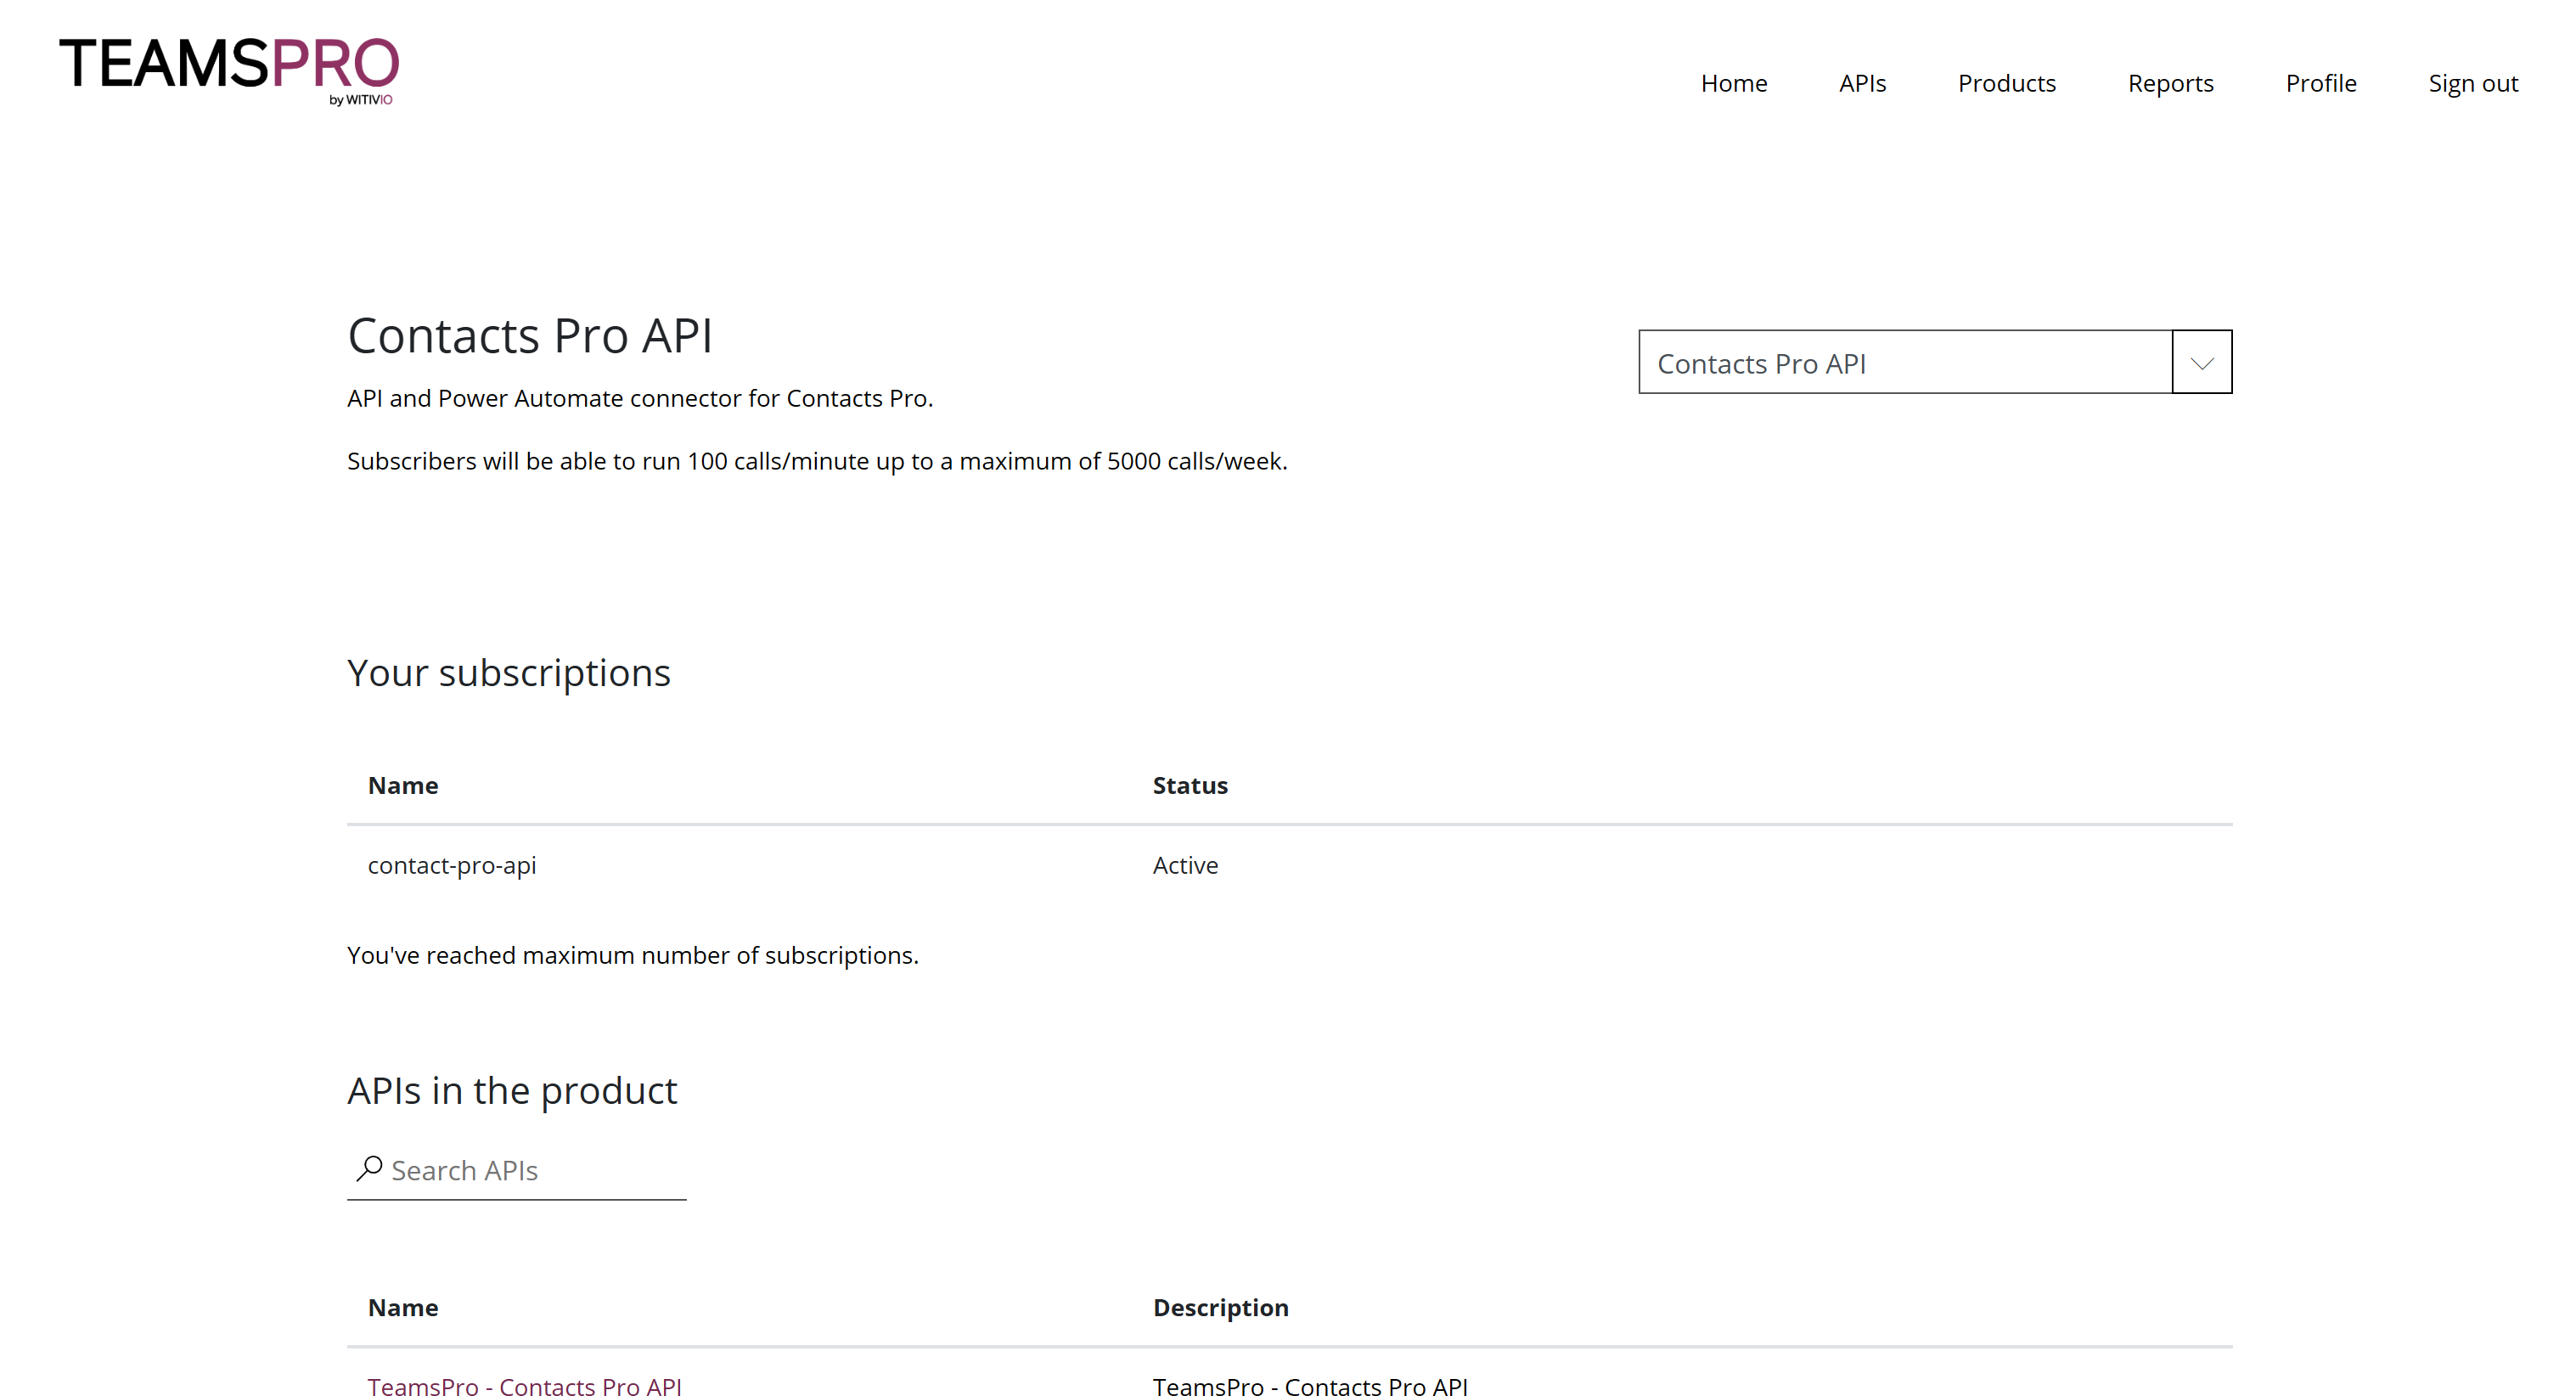
Task: Click the Reports navigation link
Action: pyautogui.click(x=2168, y=82)
